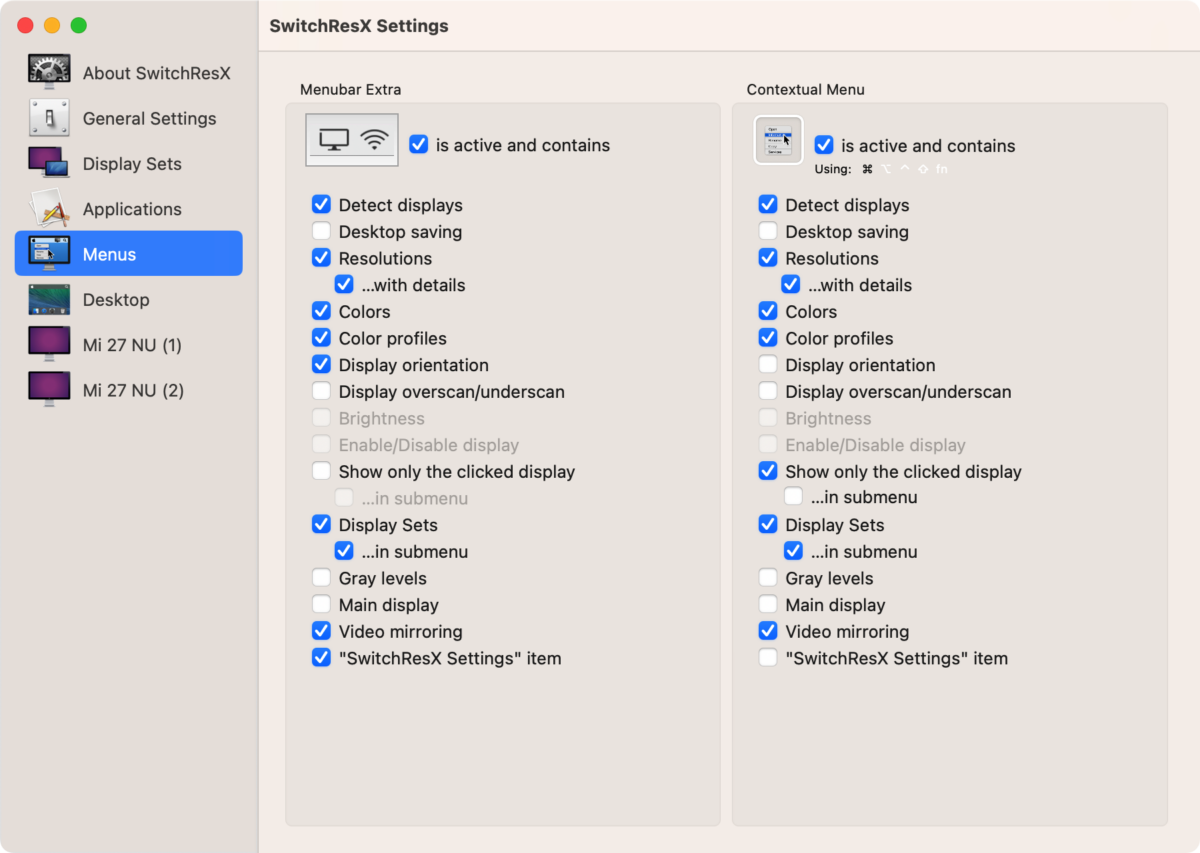Toggle Color profiles in Contextual Menu
1200x853 pixels.
coord(768,338)
